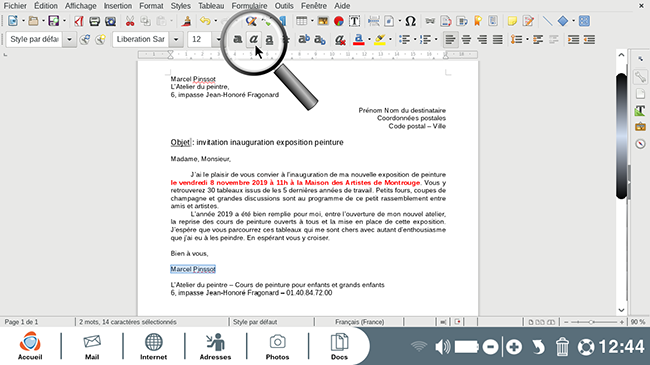Open the Print Preview
Viewport: 650px width, 365px height.
tap(110, 21)
